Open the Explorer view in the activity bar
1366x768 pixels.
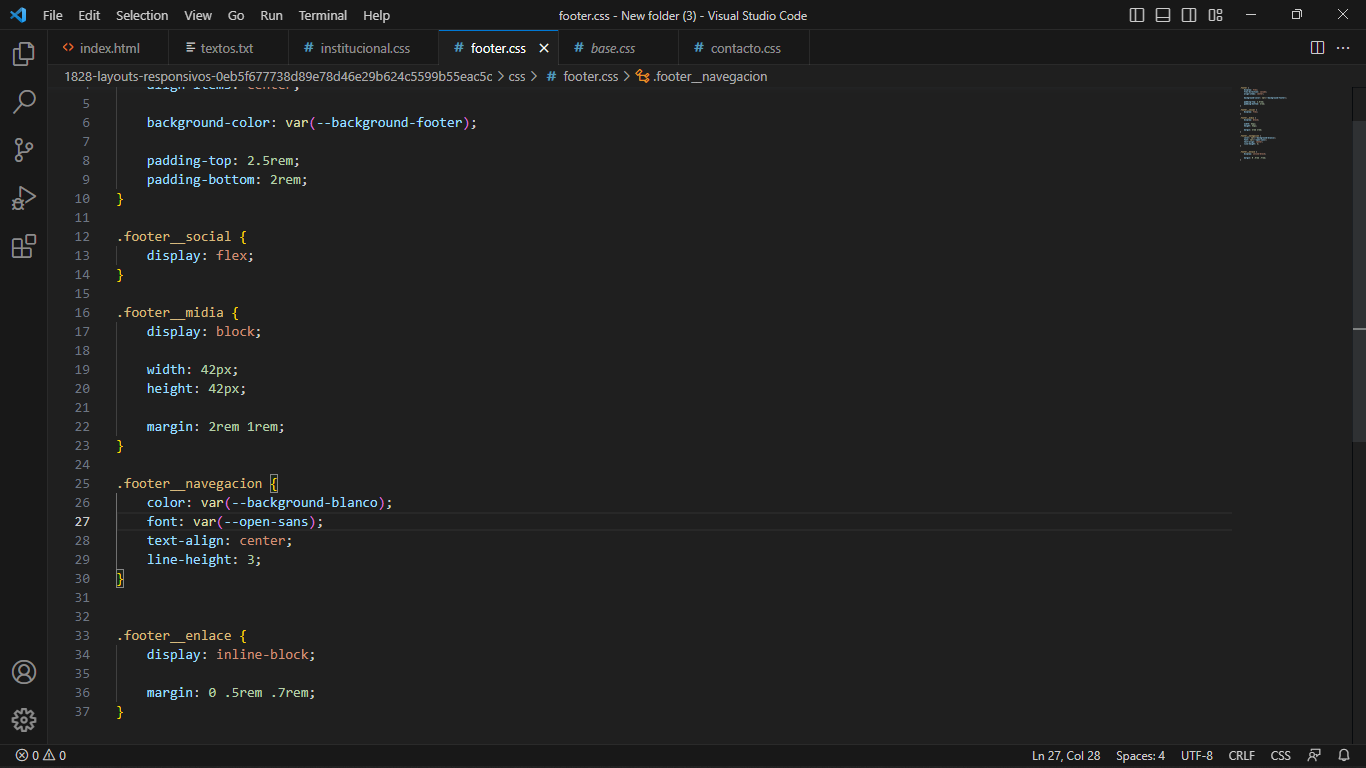(24, 53)
